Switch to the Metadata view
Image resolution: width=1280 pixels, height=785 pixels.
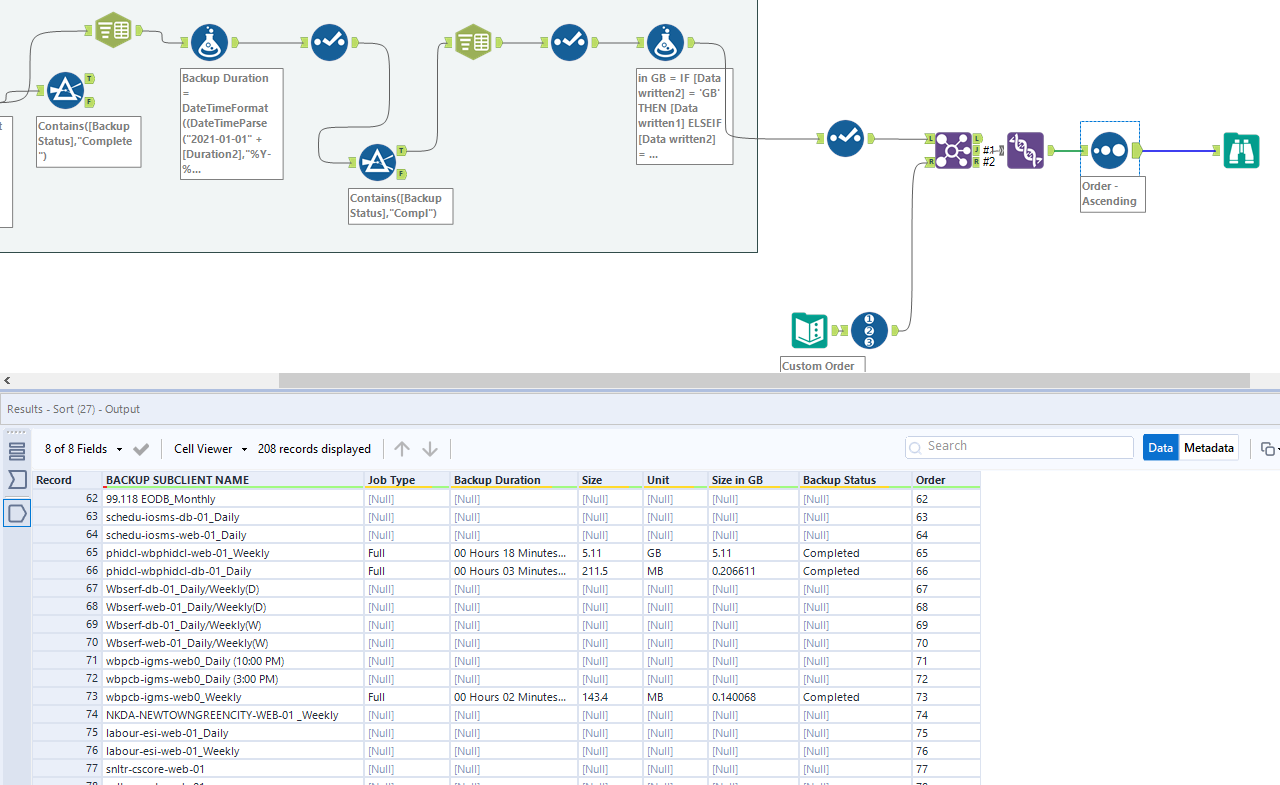click(x=1208, y=448)
